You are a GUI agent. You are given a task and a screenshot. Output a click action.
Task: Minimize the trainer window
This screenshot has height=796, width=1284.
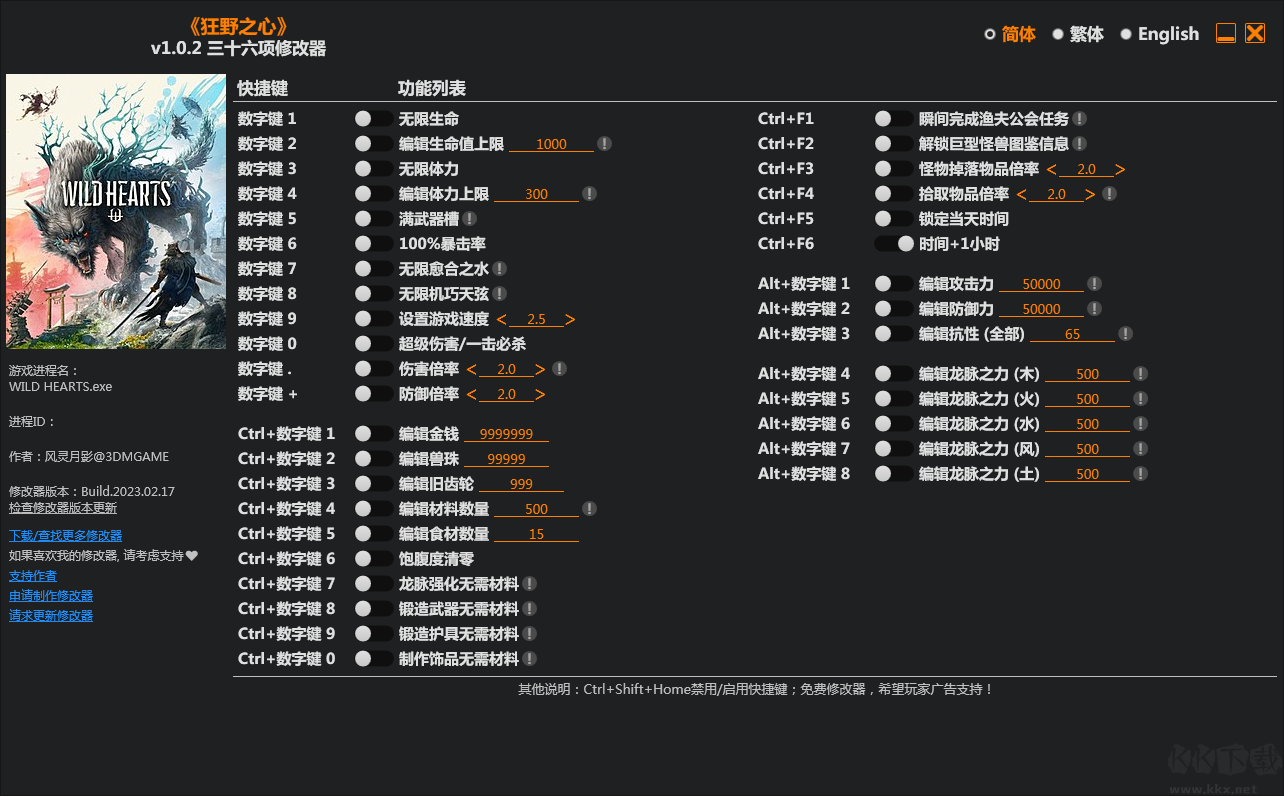[x=1226, y=33]
